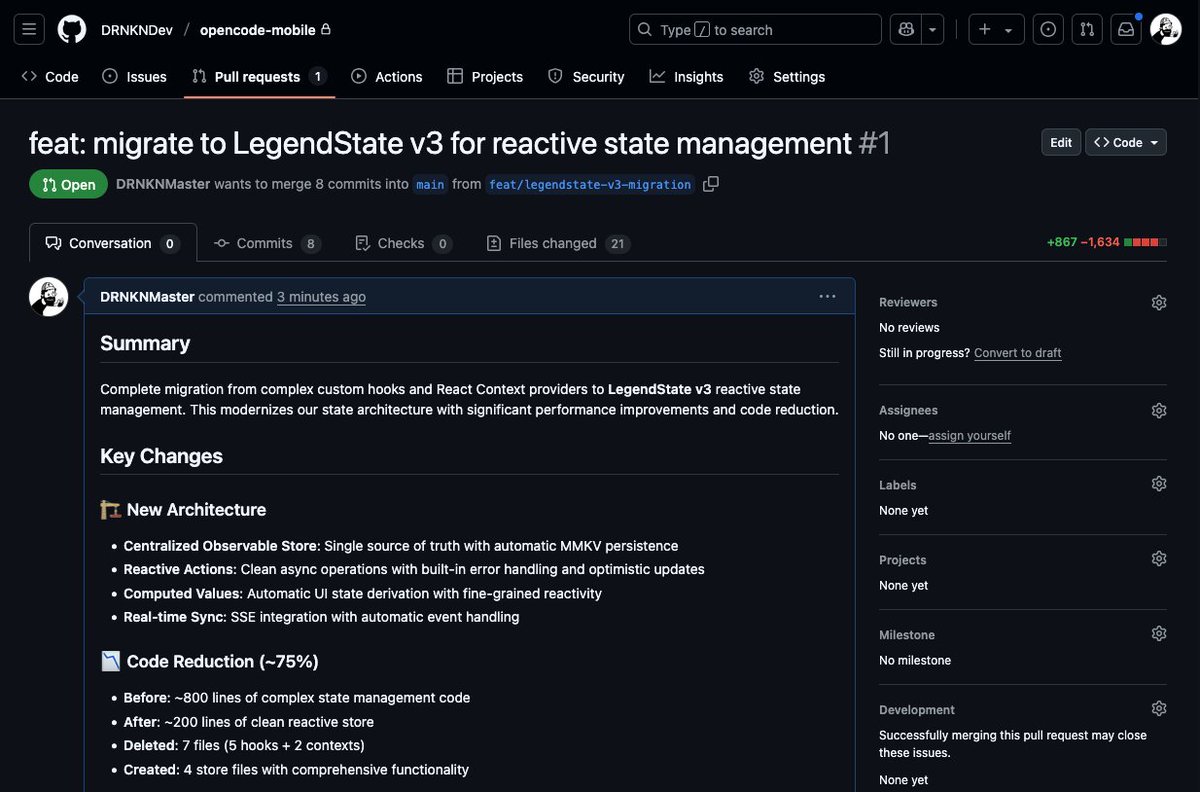Click the assign yourself link
The image size is (1200, 792).
coord(969,436)
